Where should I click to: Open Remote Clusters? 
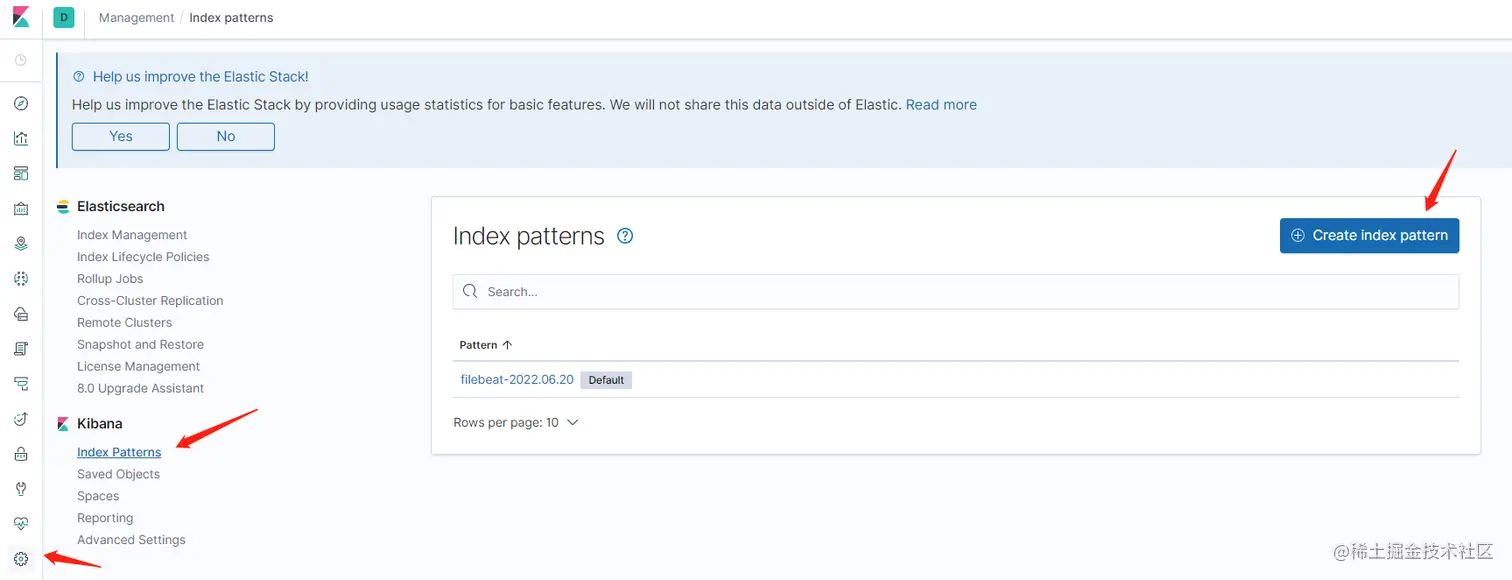[124, 323]
